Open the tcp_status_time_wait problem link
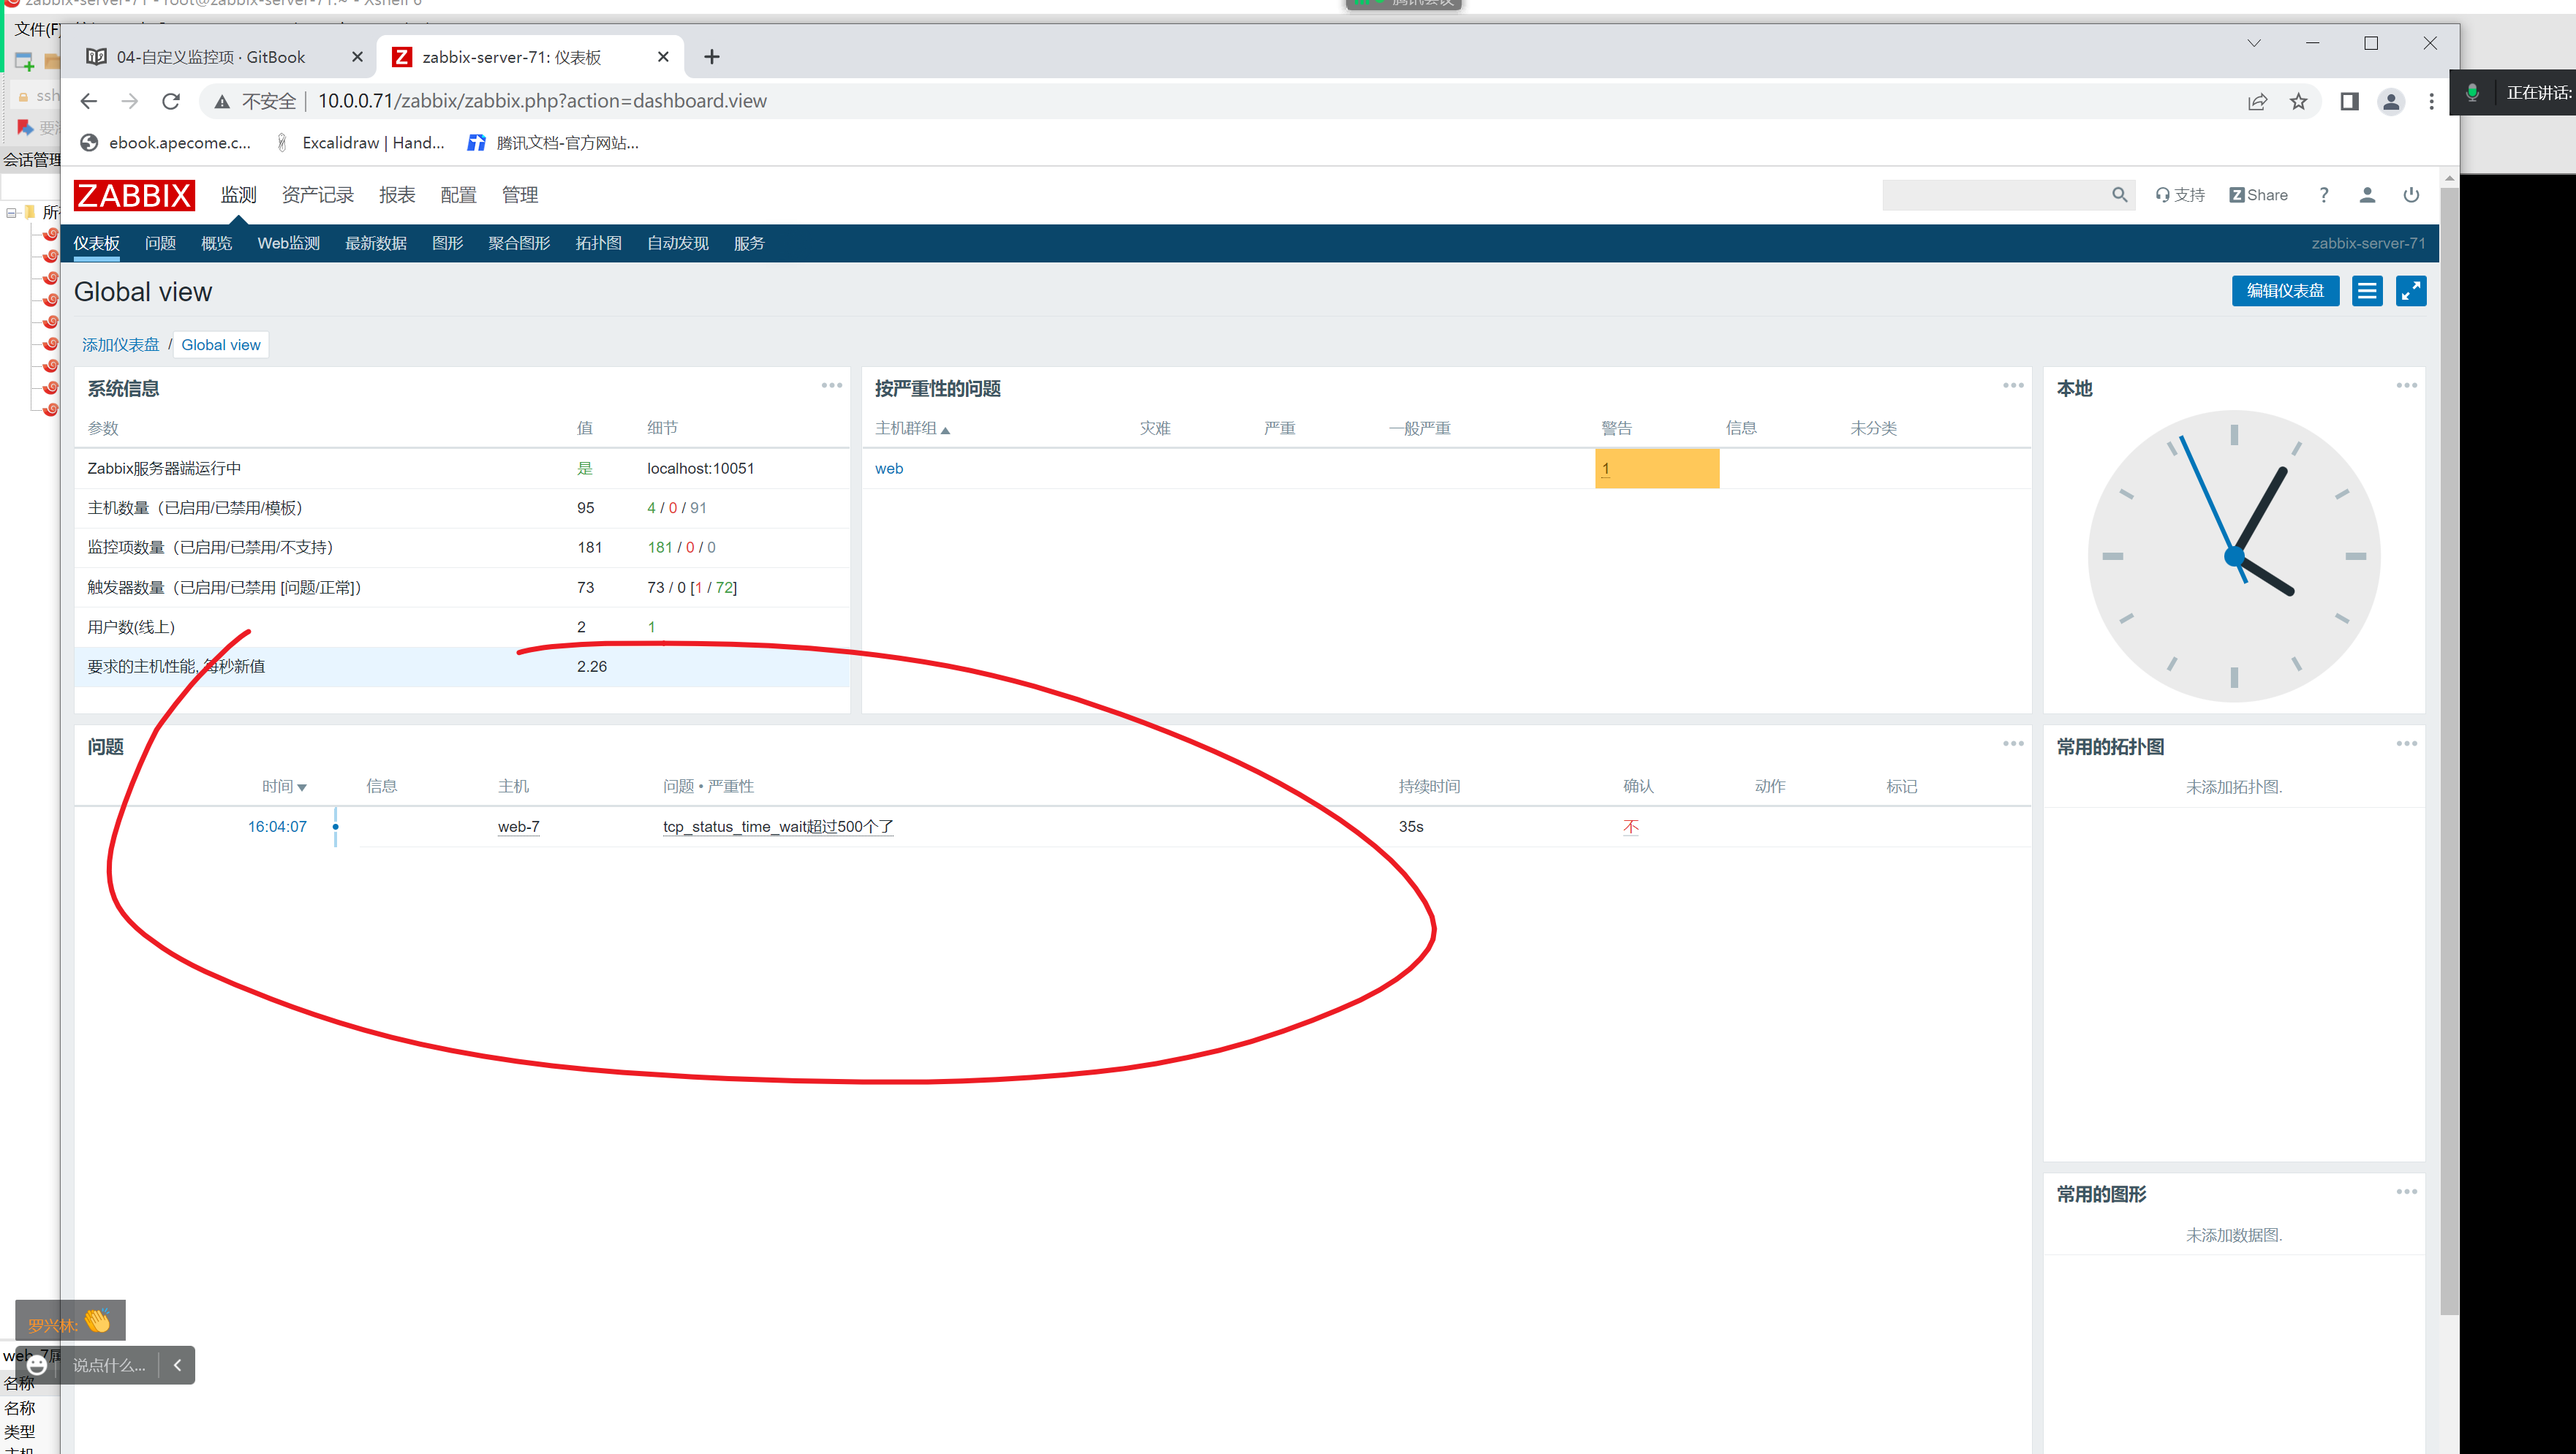2576x1454 pixels. 778,827
